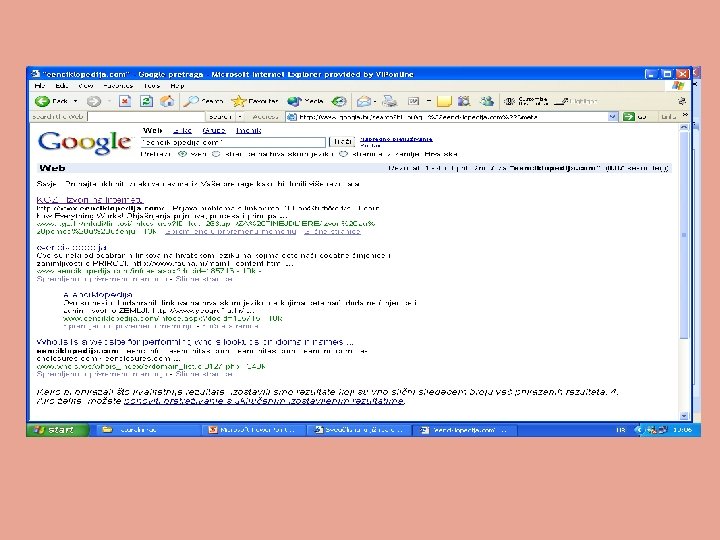720x540 pixels.
Task: Click the Print icon in toolbar
Action: click(x=389, y=101)
